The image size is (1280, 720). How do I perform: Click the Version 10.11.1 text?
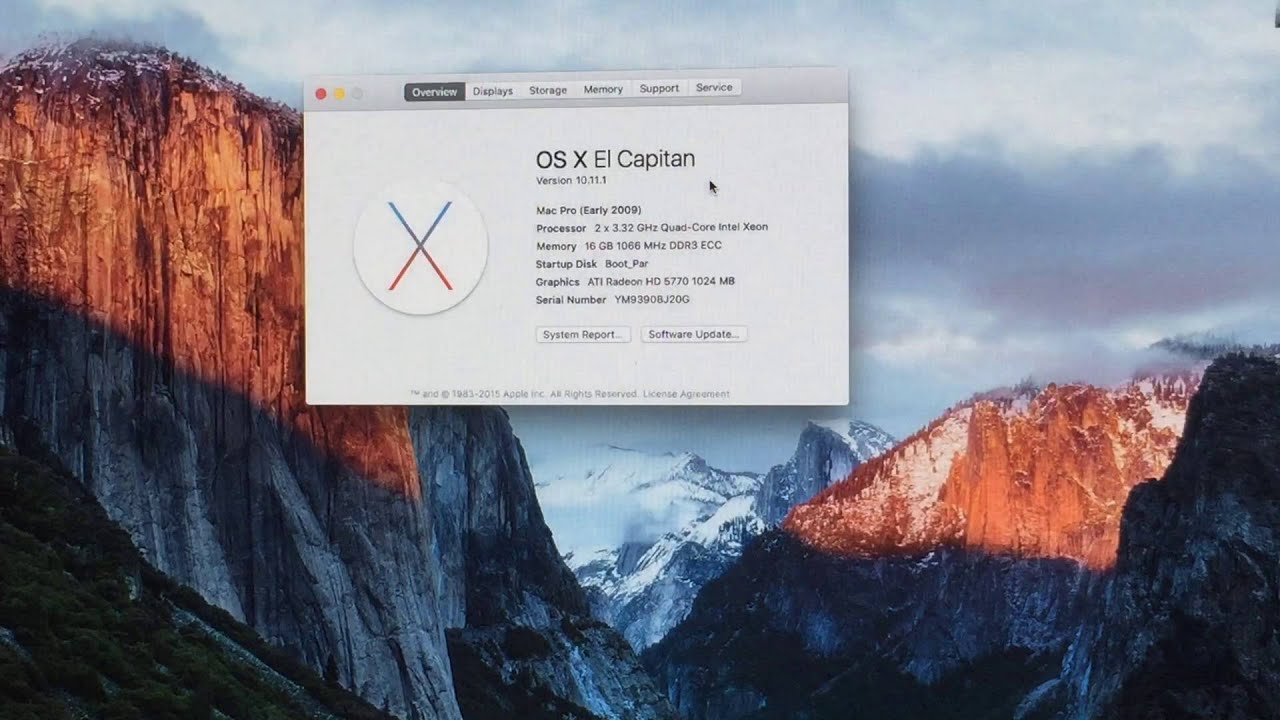(571, 181)
